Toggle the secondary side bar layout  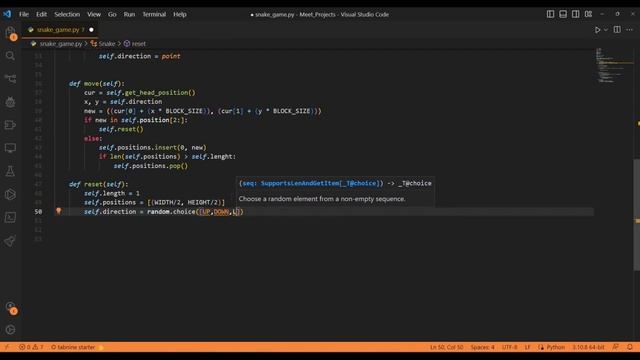click(576, 14)
